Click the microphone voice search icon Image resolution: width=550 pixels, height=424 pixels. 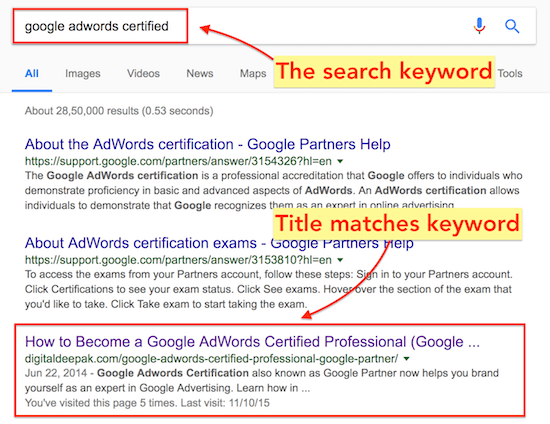click(x=479, y=26)
